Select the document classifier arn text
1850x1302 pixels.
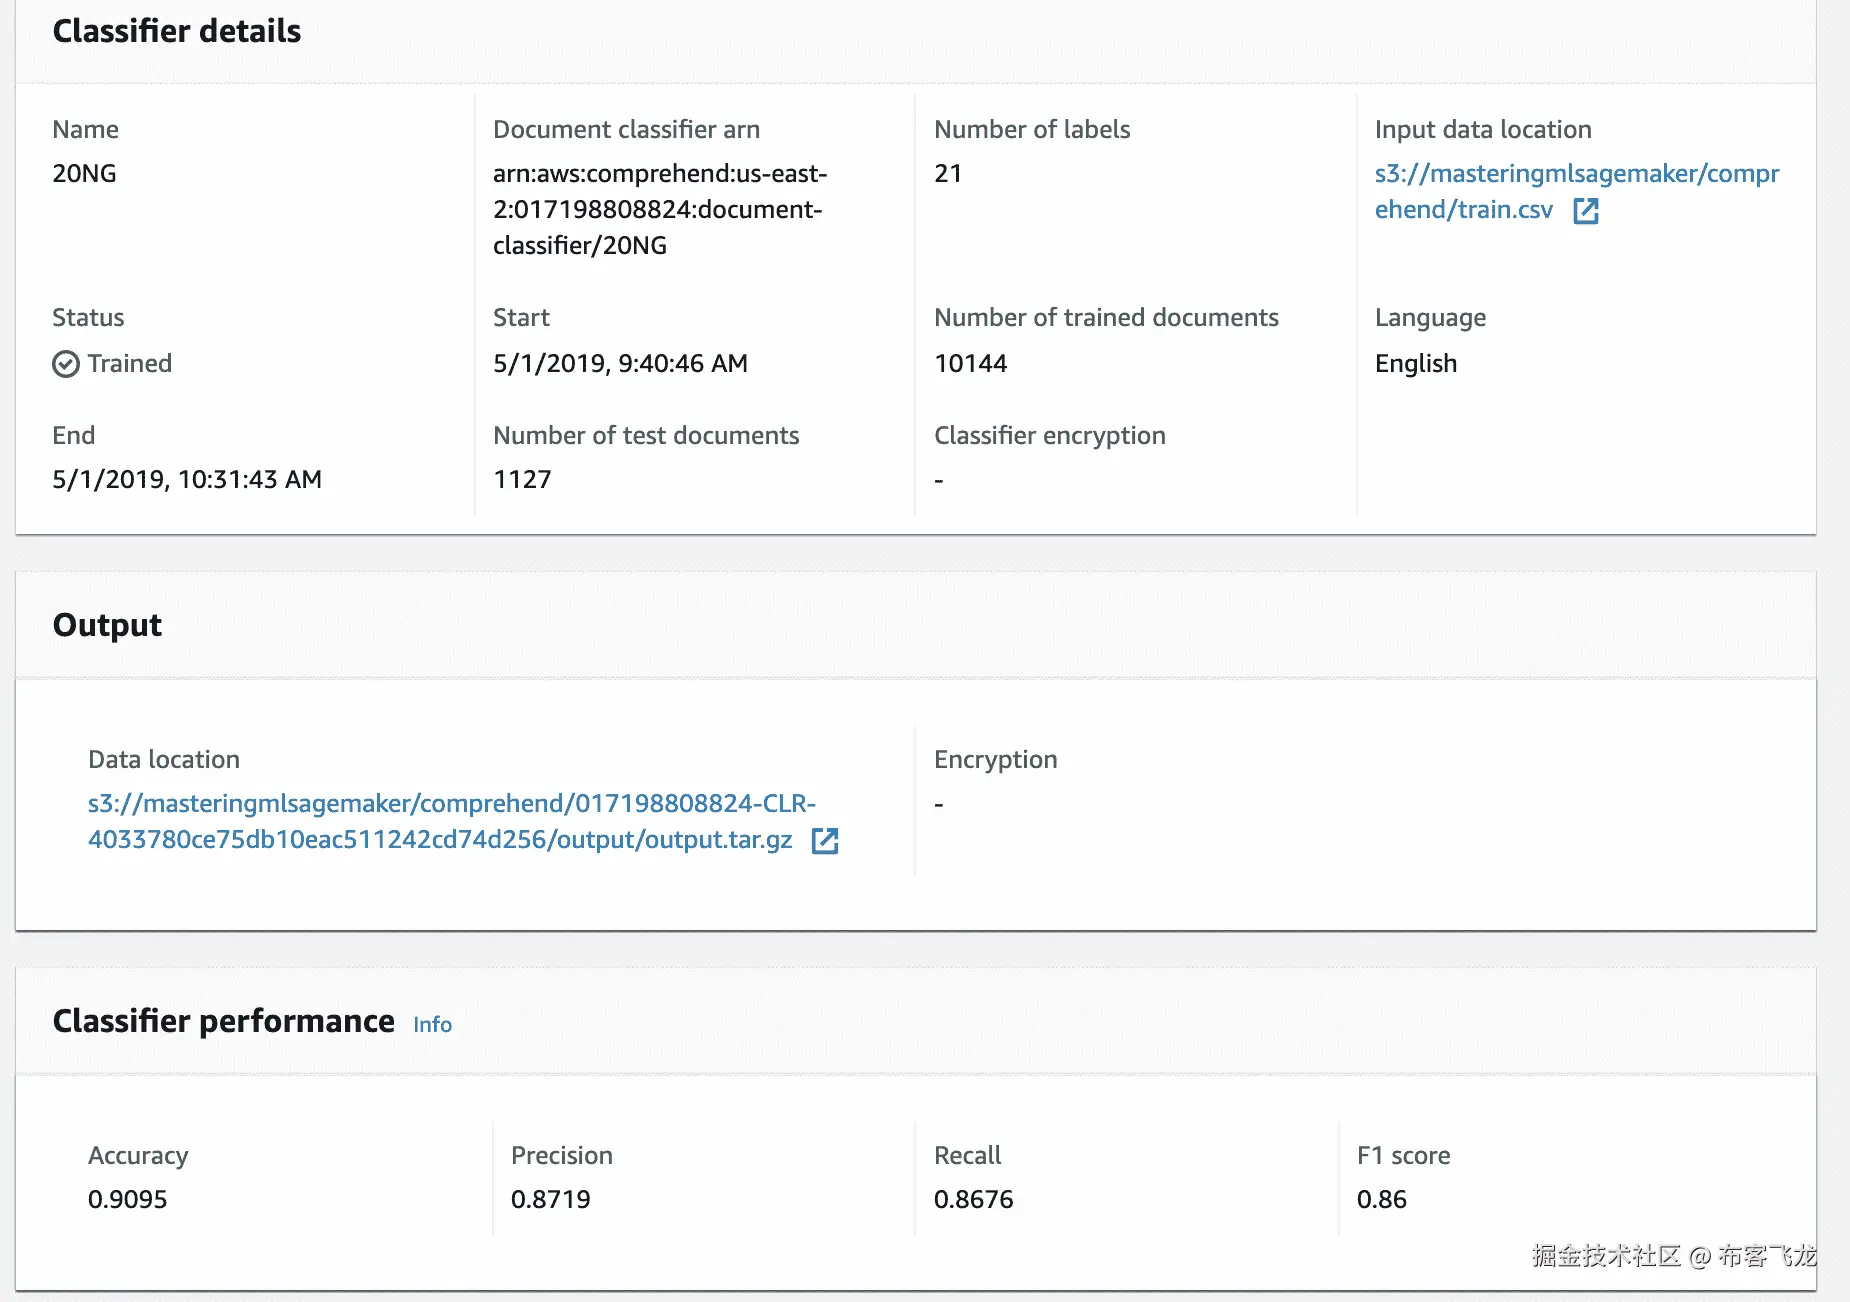tap(658, 209)
